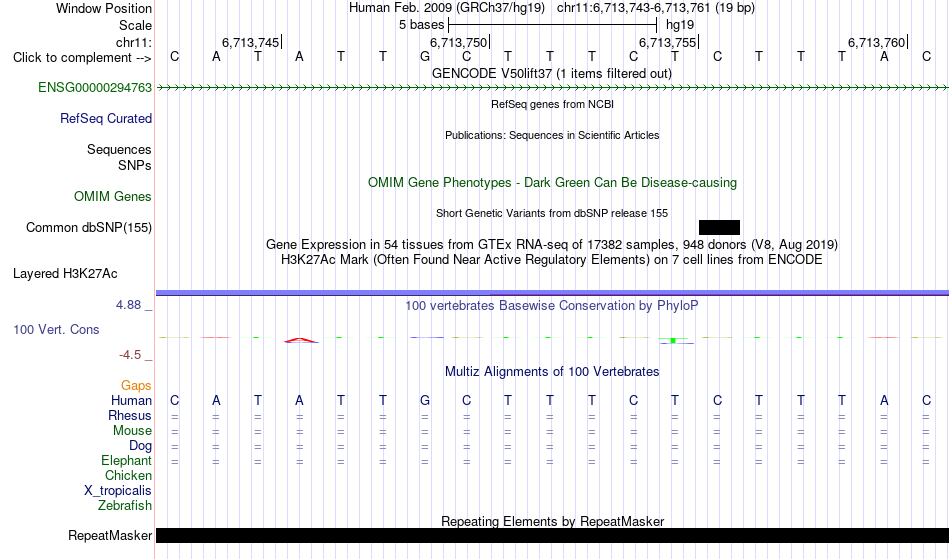
Task: Click the Rhesus species label
Action: coord(130,416)
